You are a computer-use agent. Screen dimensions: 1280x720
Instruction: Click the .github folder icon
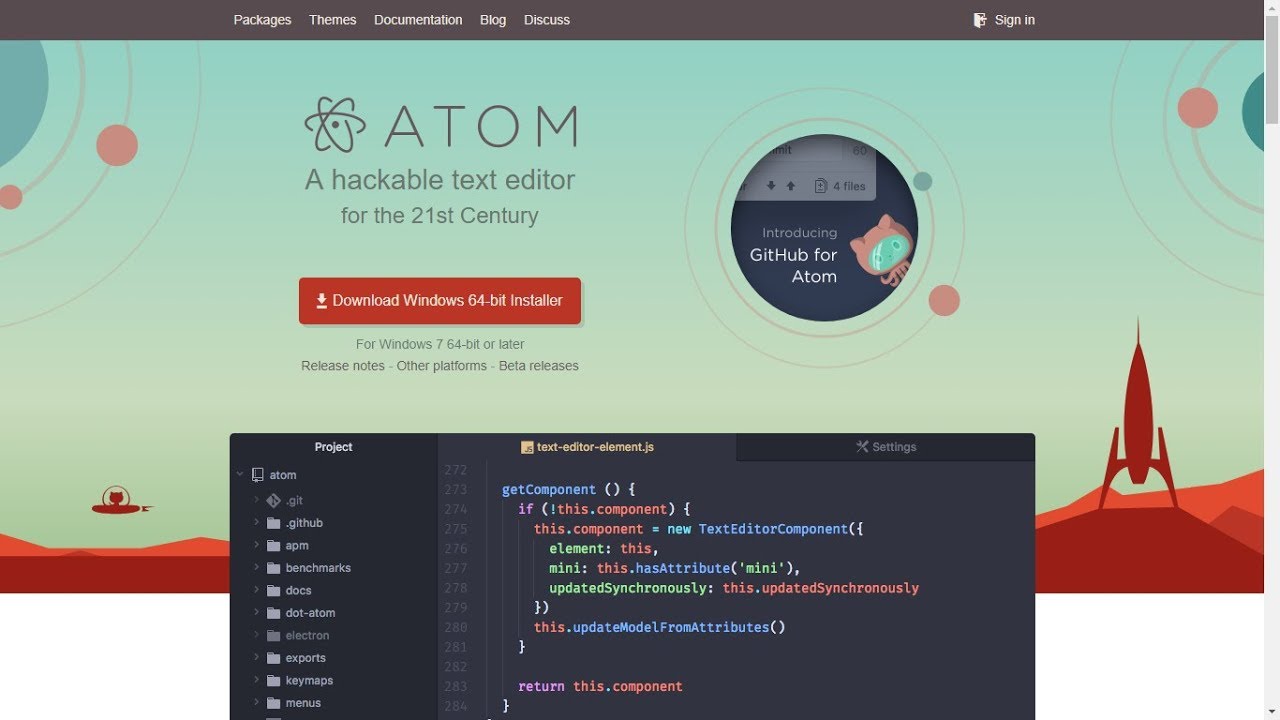click(273, 523)
